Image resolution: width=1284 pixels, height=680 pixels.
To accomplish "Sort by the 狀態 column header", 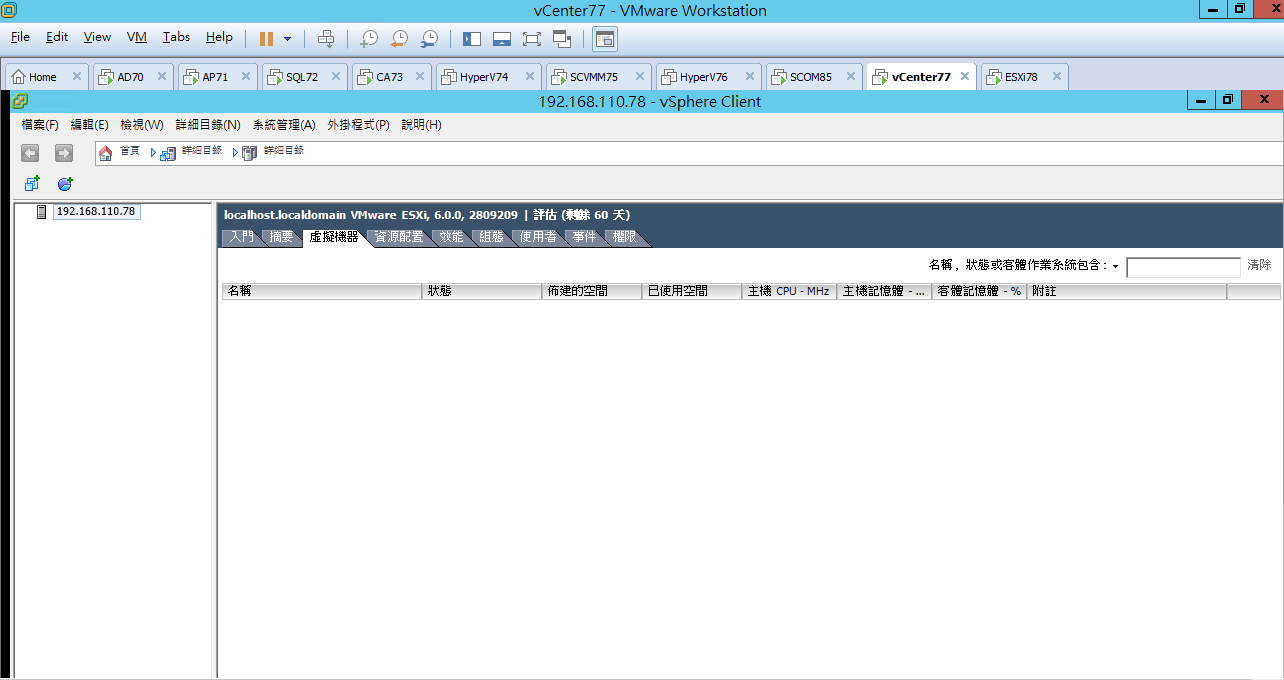I will 482,291.
